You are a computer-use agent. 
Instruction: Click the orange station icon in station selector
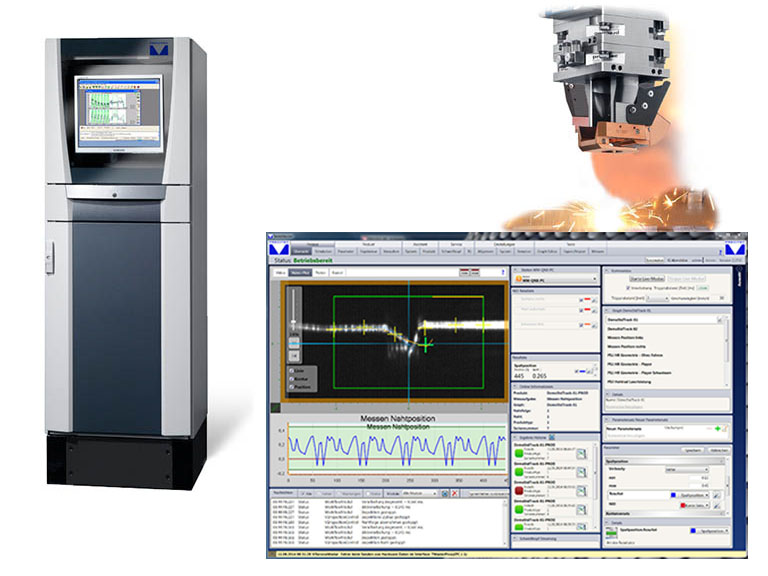(519, 278)
